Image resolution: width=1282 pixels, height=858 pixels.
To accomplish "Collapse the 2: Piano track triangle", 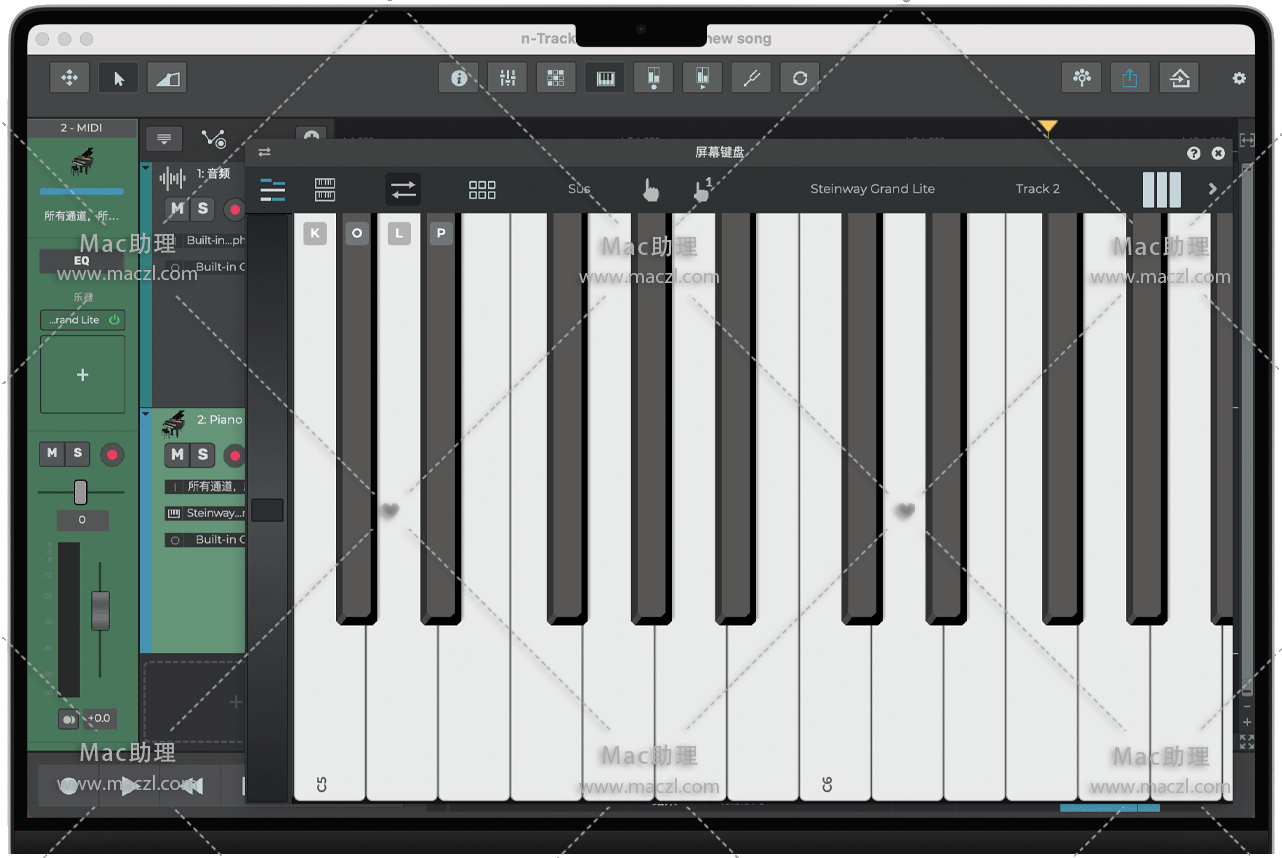I will pyautogui.click(x=146, y=413).
